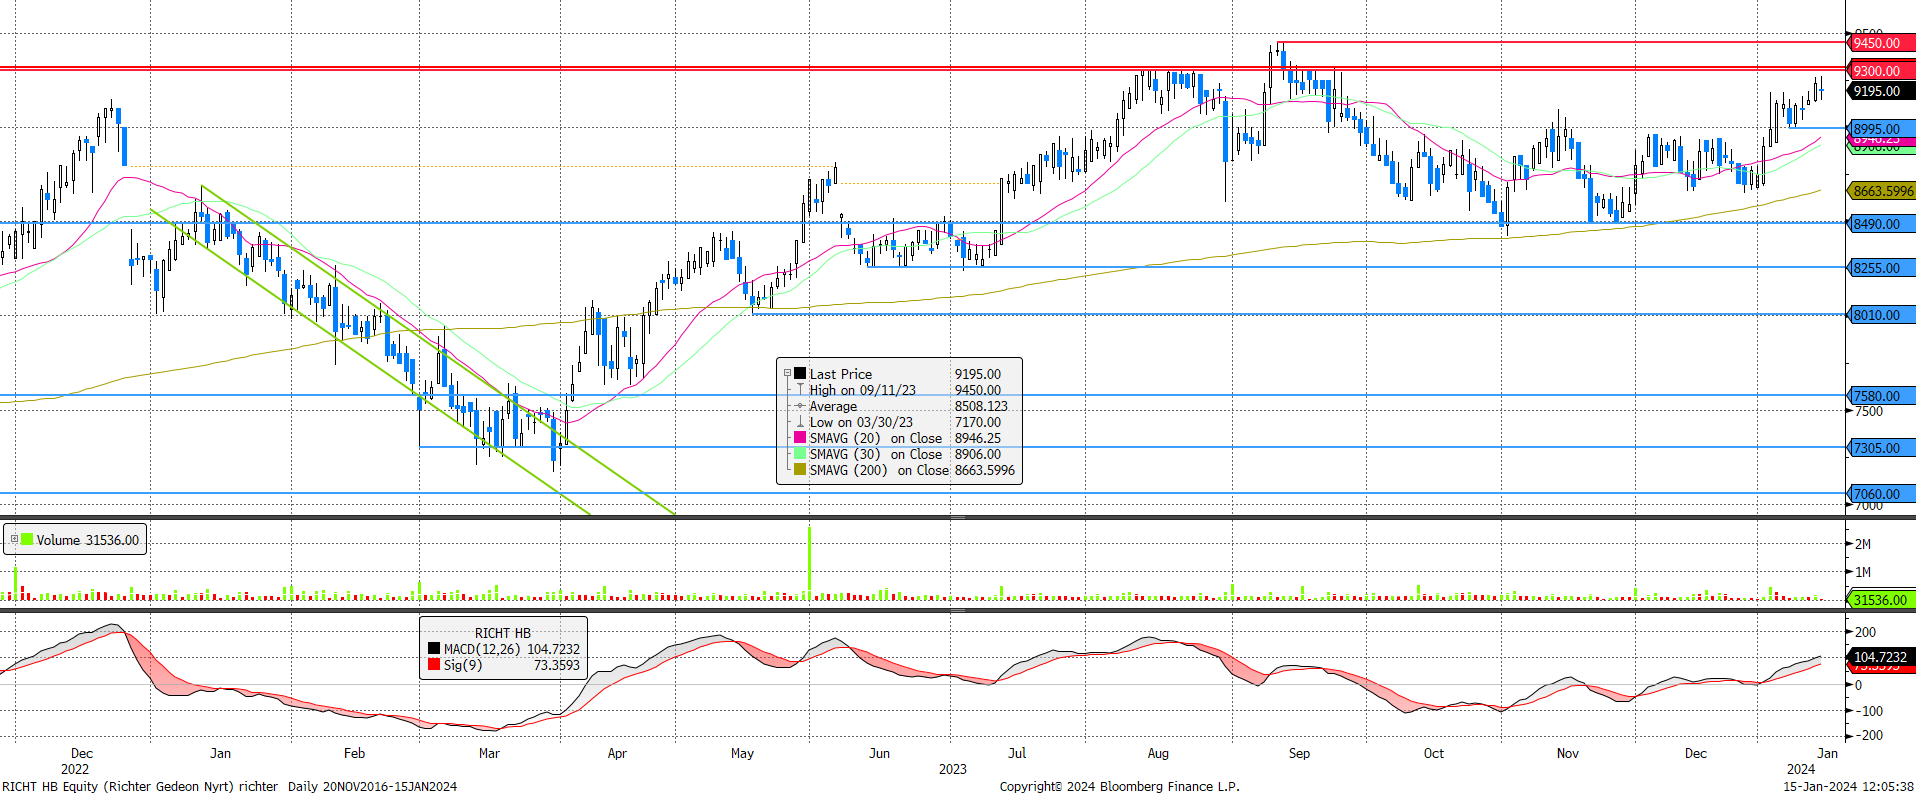Expand the Volume legend box
The image size is (1916, 795).
(x=14, y=539)
